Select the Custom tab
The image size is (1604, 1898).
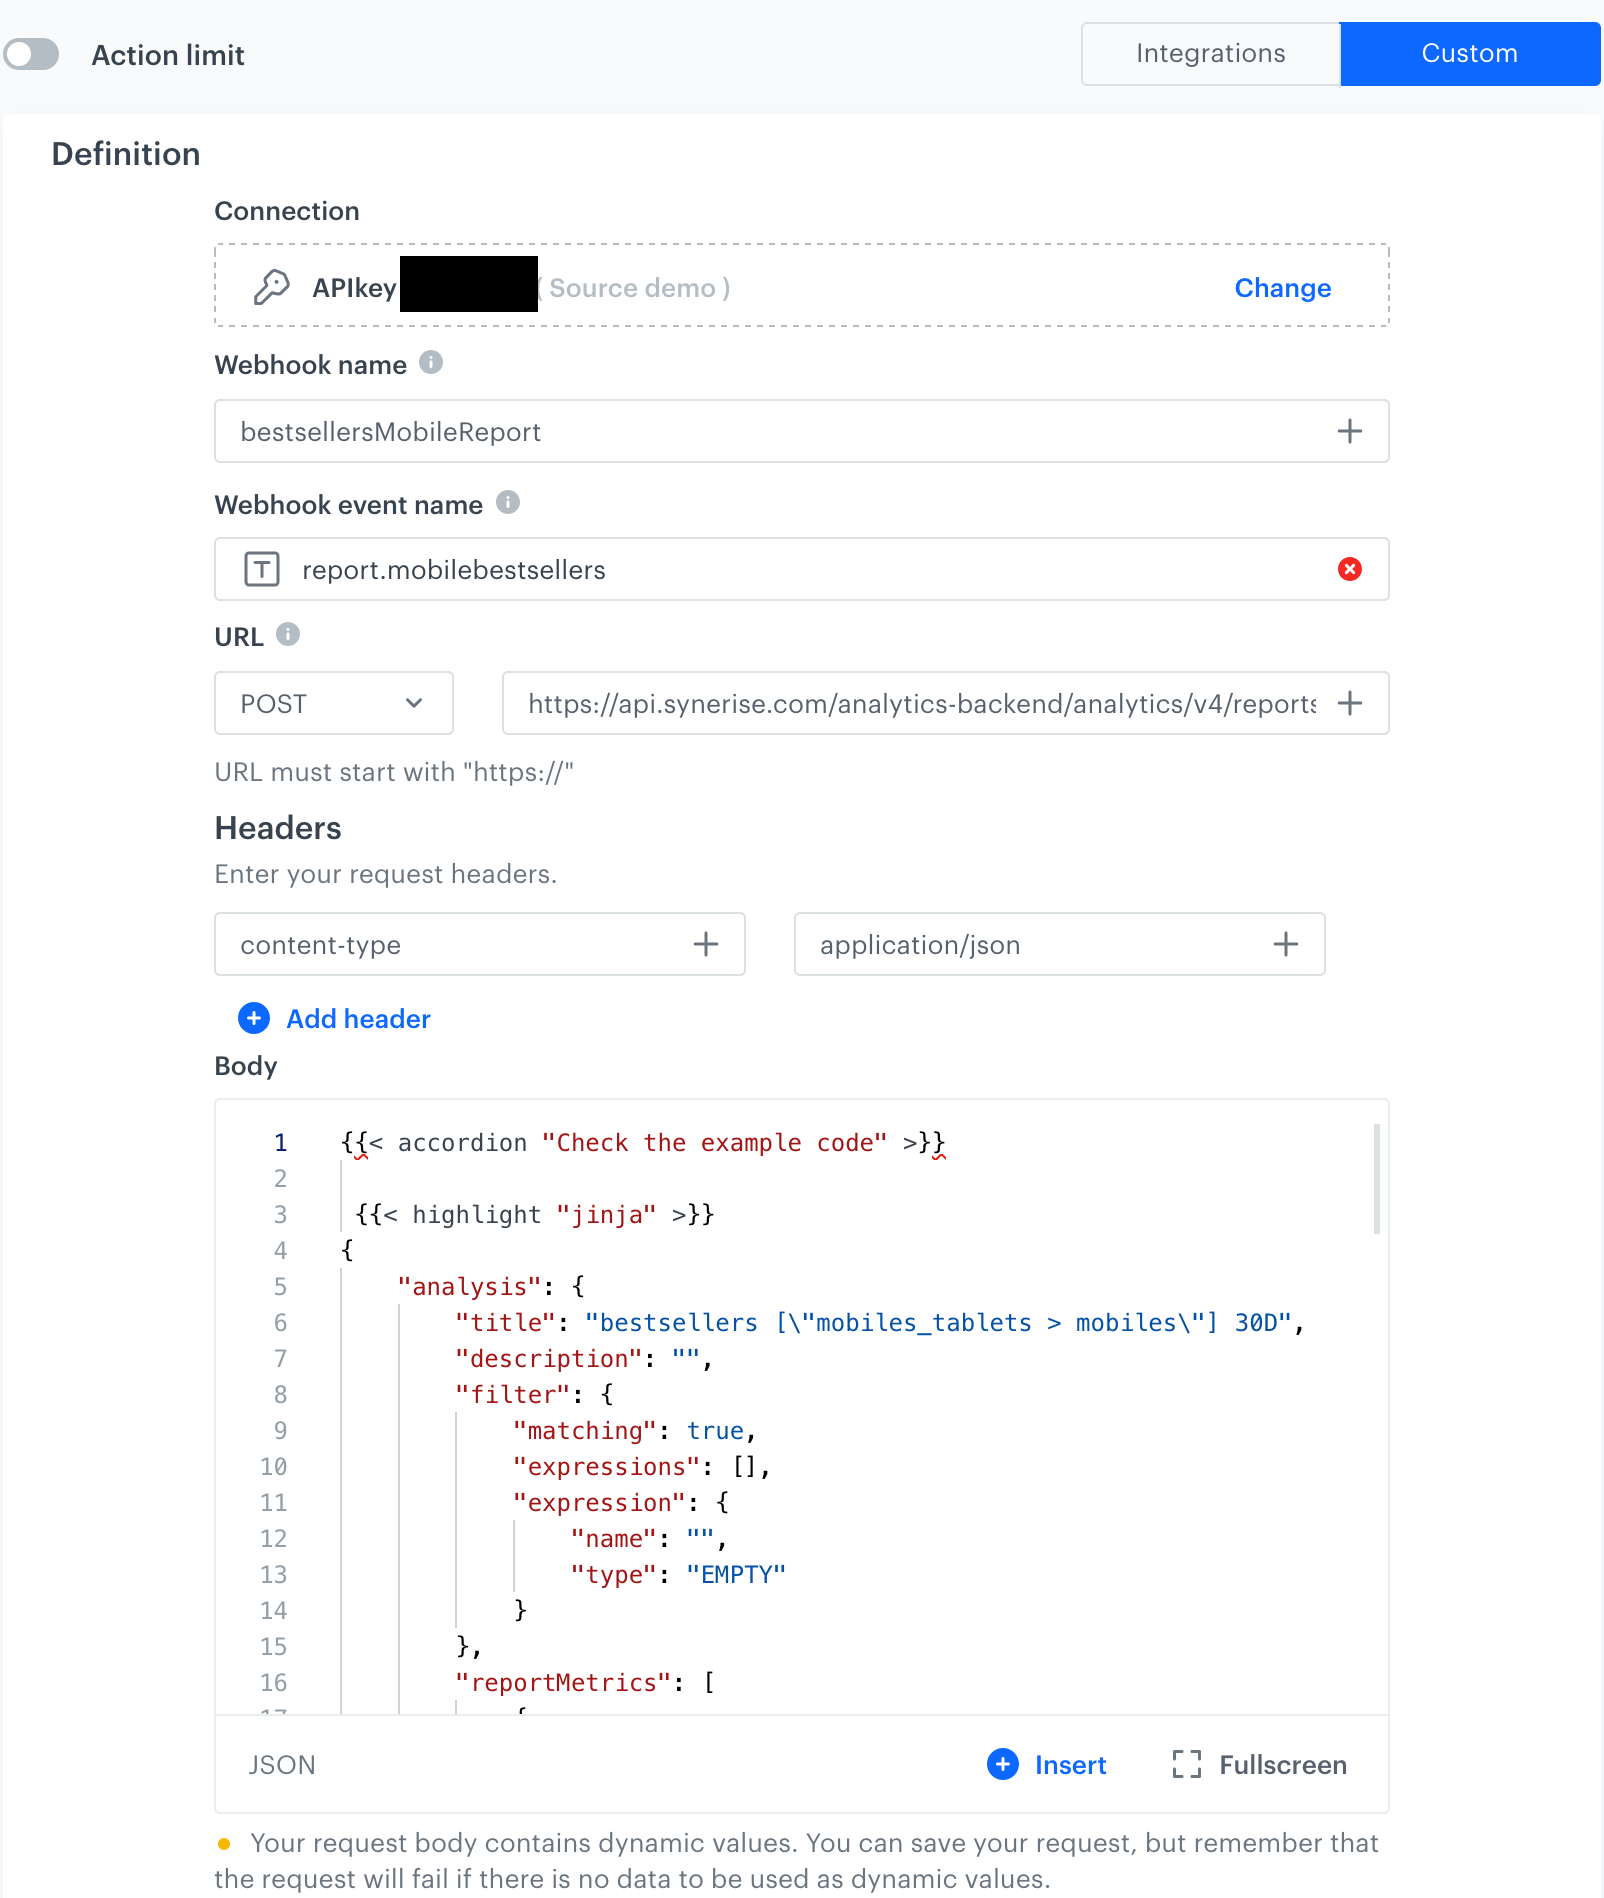click(1469, 54)
